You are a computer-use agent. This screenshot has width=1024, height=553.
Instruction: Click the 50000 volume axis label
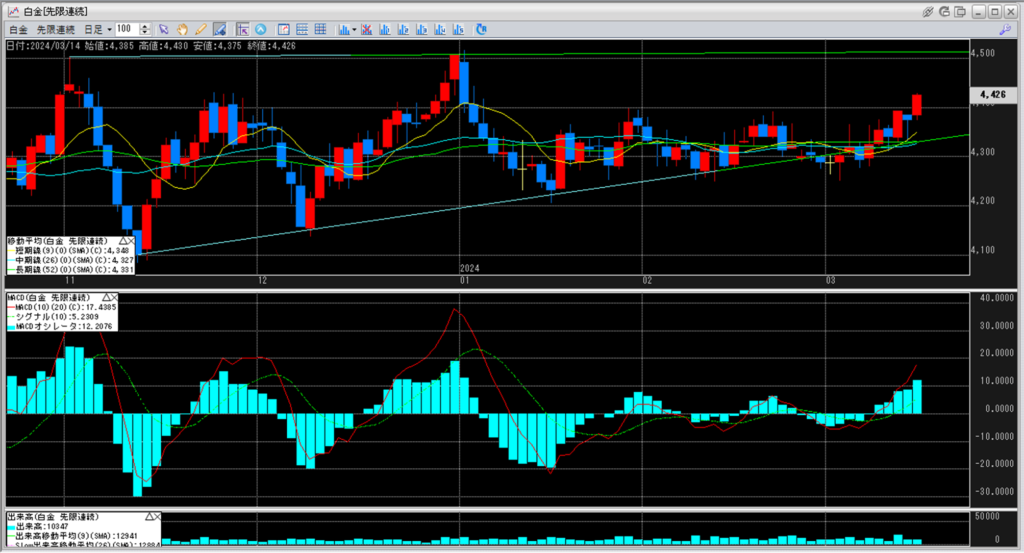click(x=987, y=516)
